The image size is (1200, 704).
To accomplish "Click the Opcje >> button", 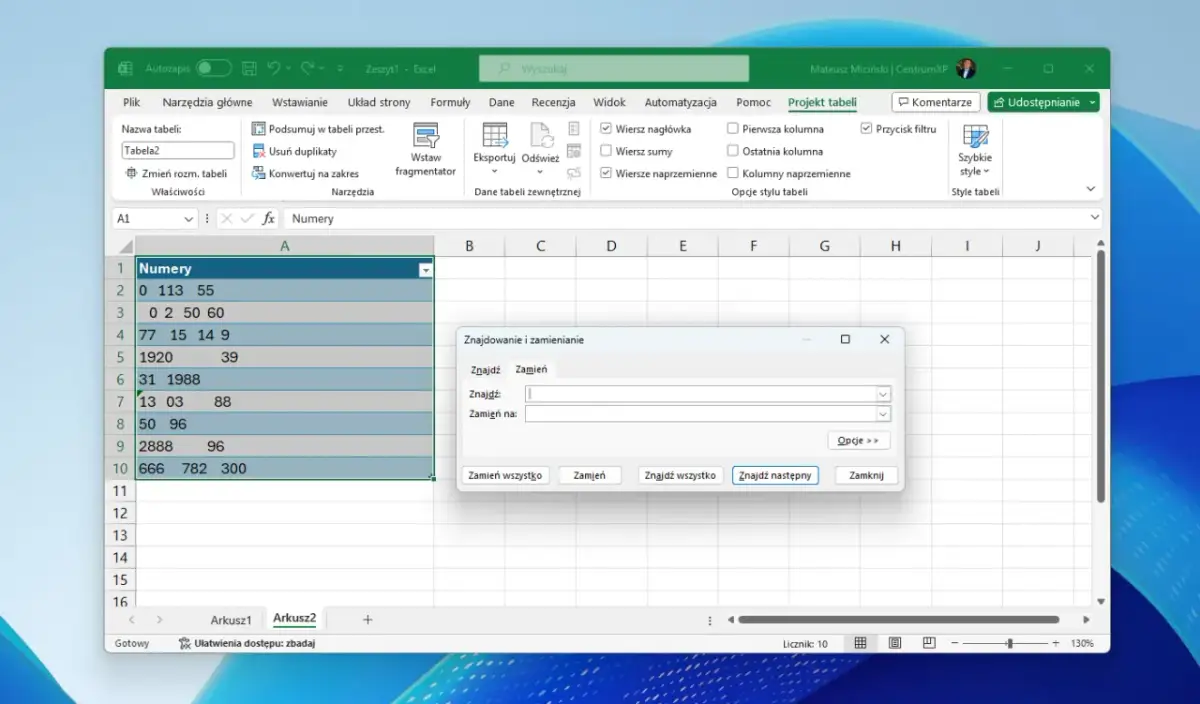I will click(x=858, y=440).
